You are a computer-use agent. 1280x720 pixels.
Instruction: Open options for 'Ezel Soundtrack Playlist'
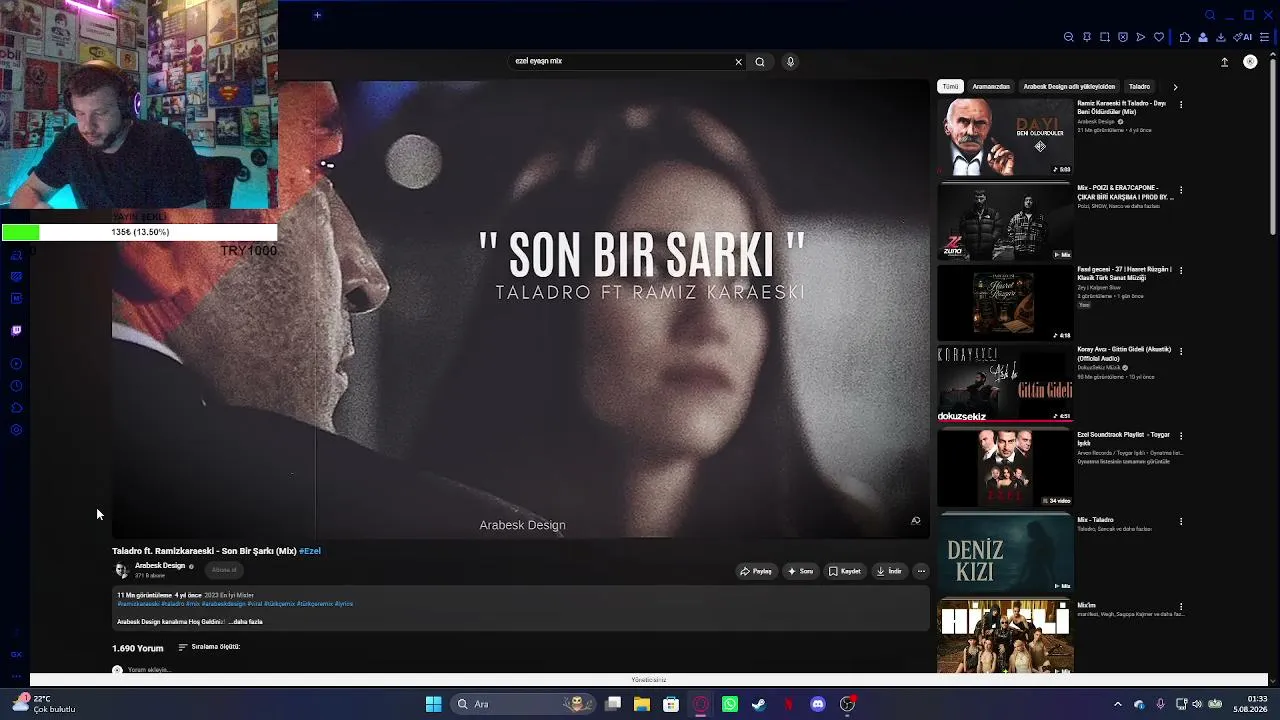coord(1181,436)
